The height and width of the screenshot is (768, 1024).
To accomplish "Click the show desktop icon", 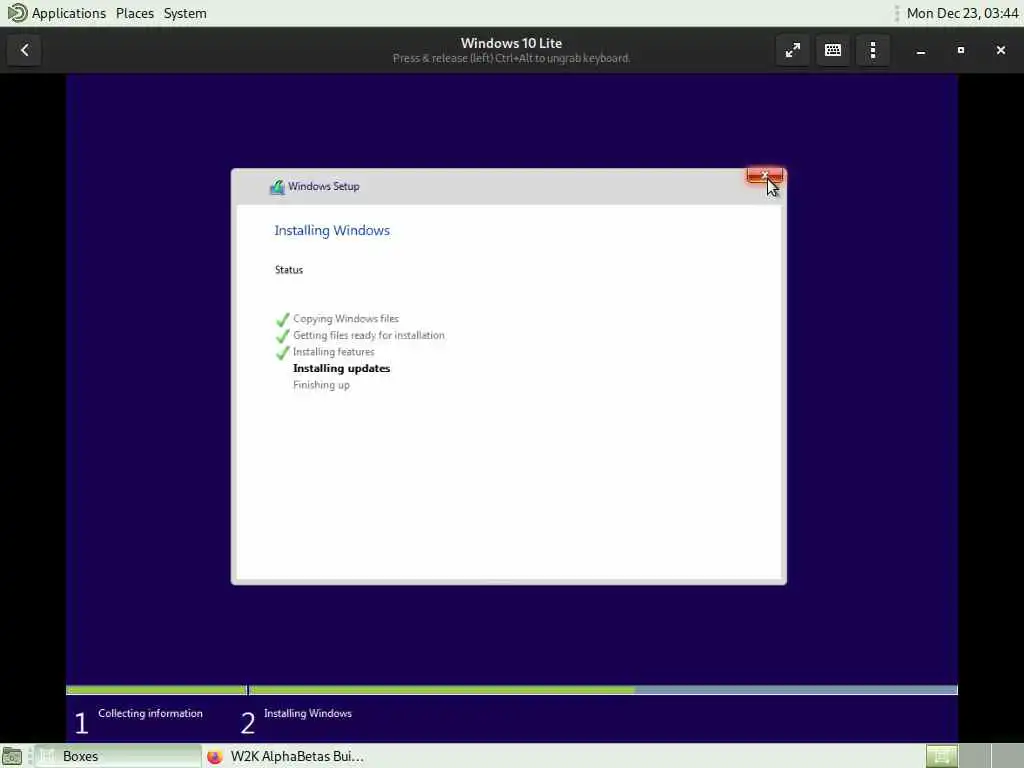I will pyautogui.click(x=12, y=756).
